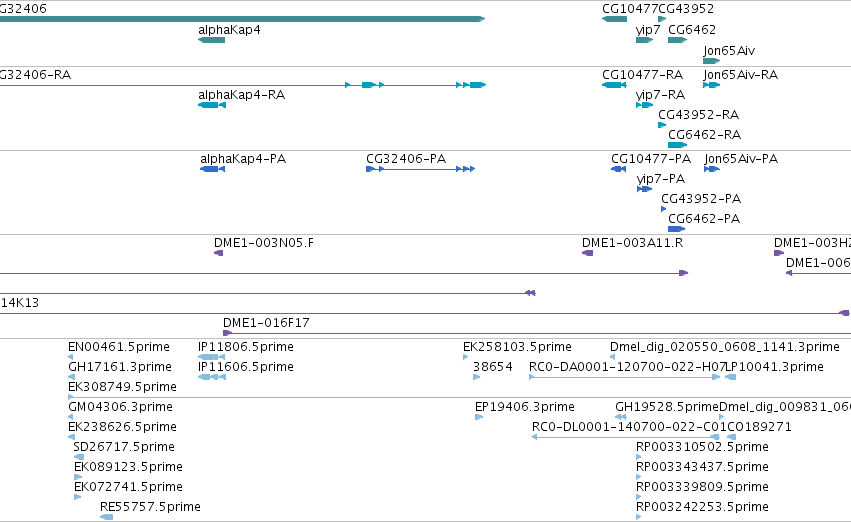
Task: Click the CG32406-RA transcript label
Action: pos(35,74)
